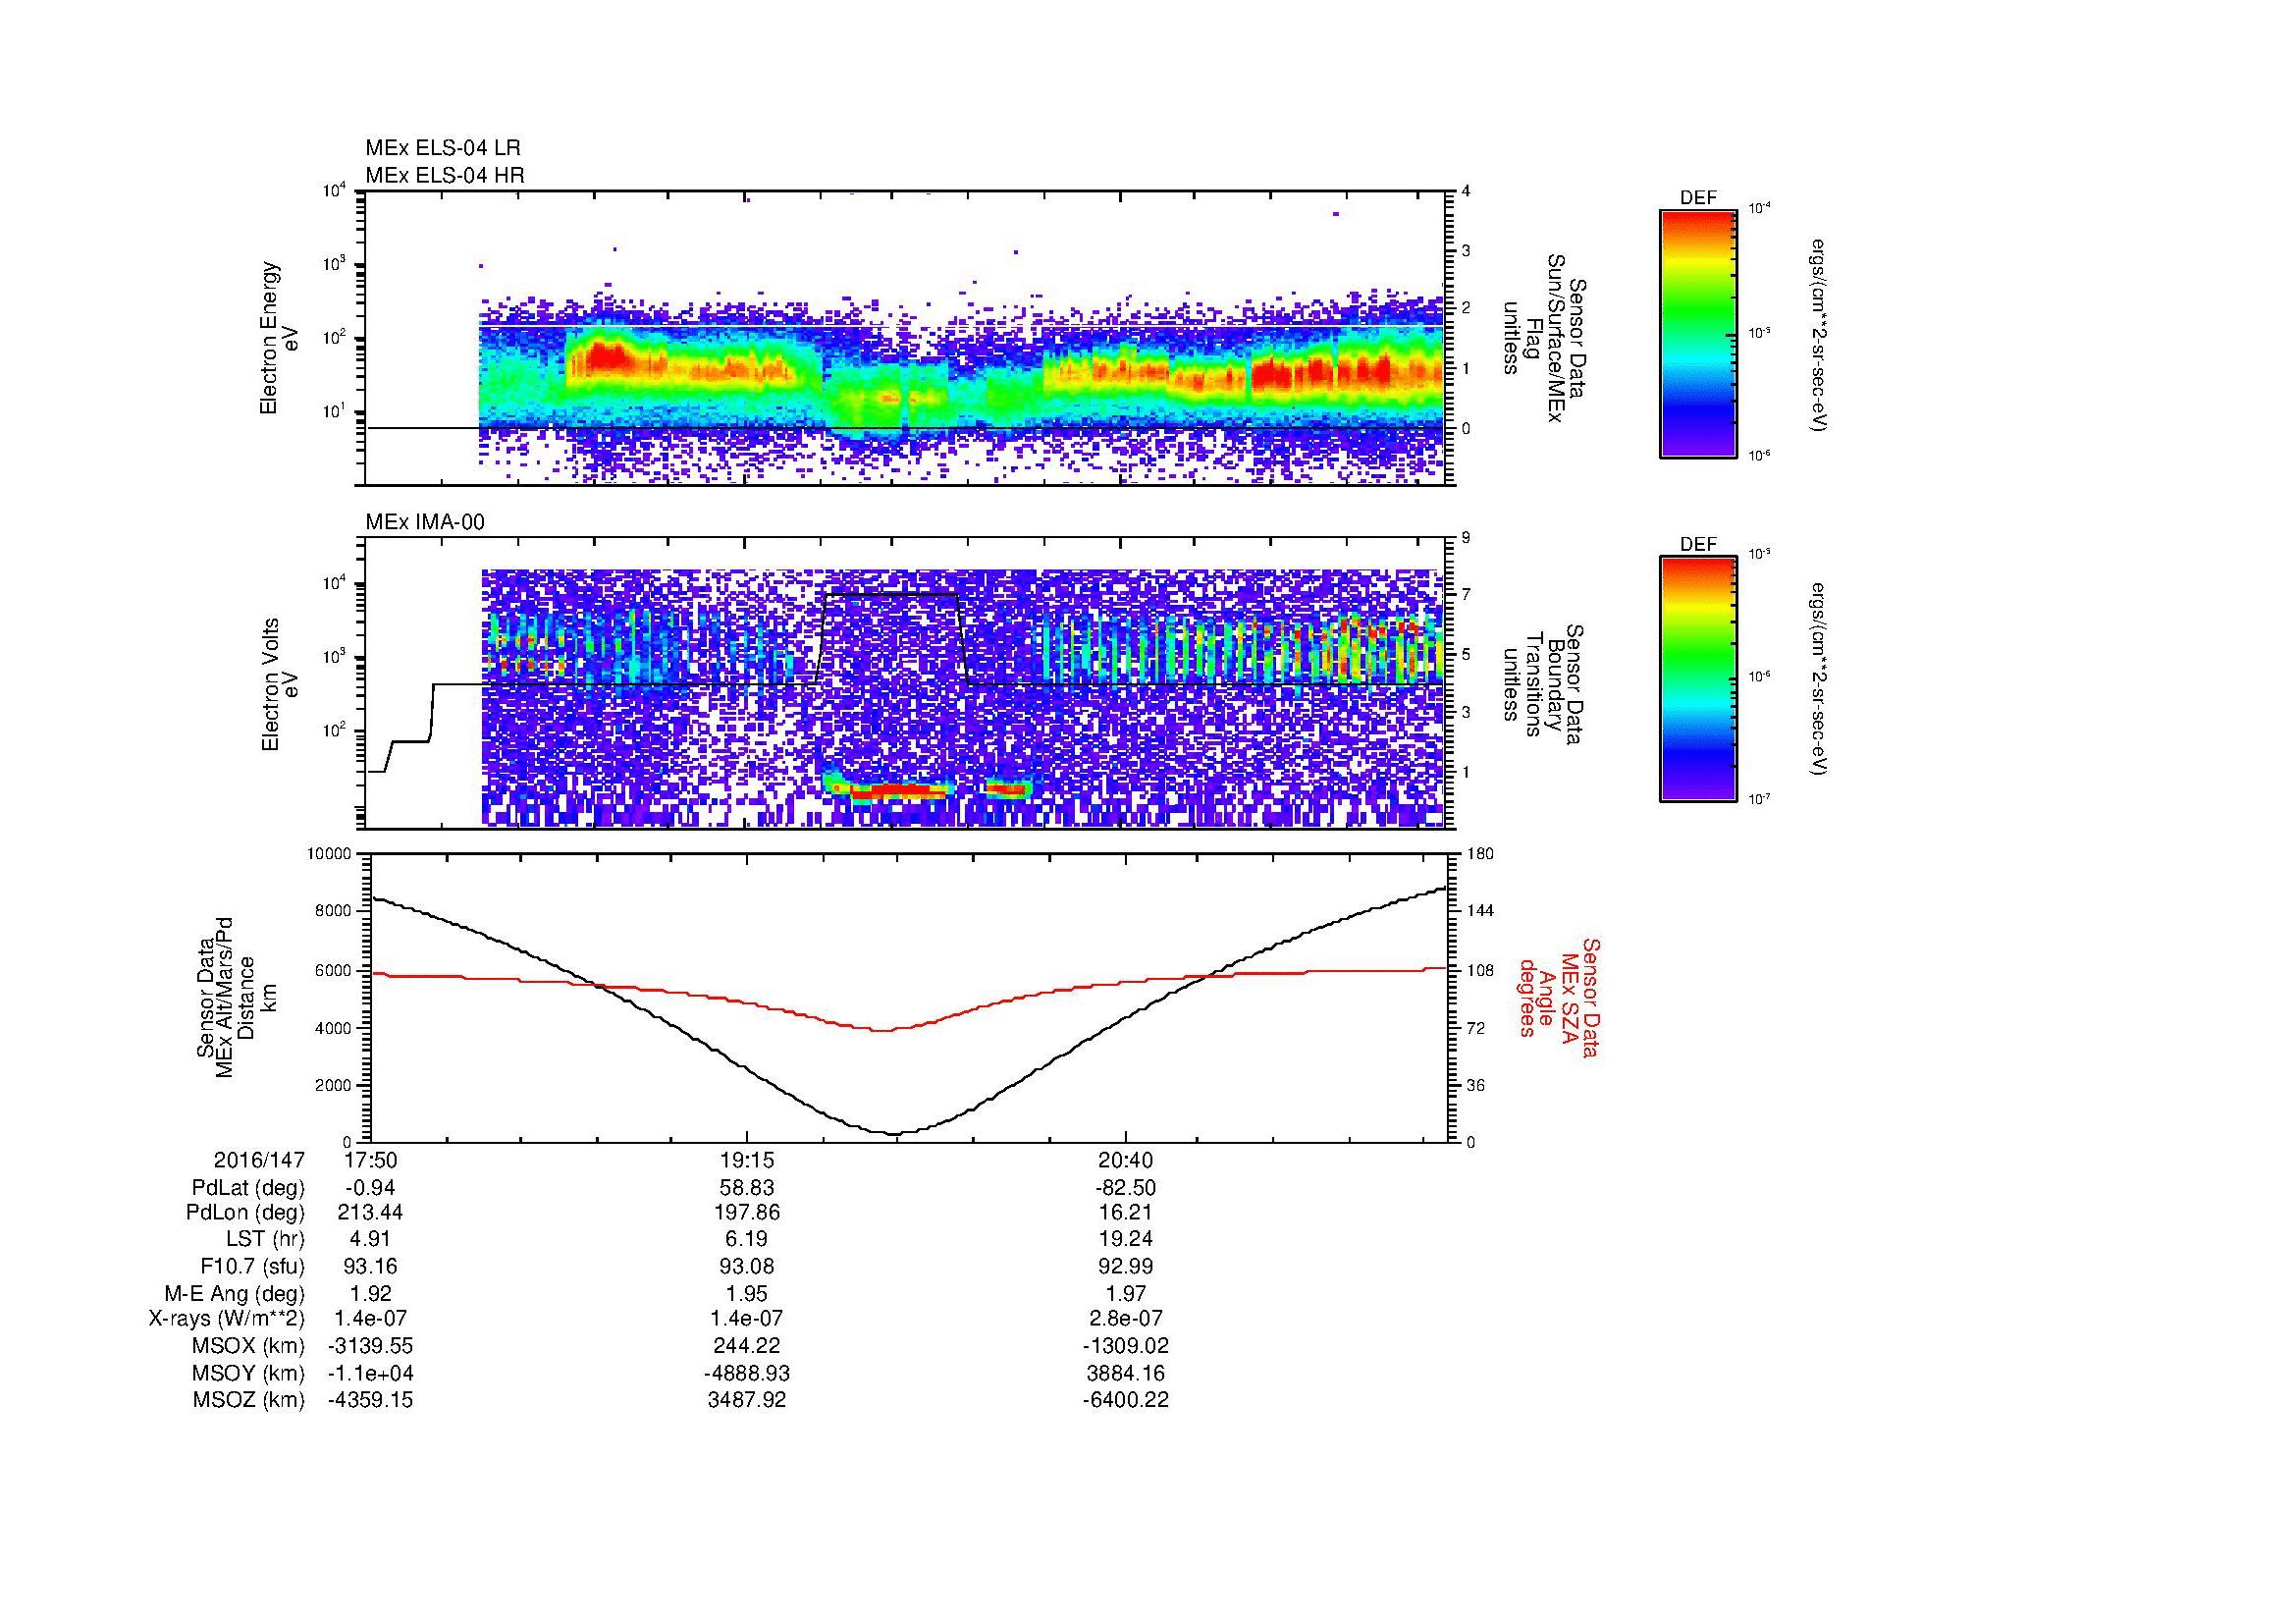The width and height of the screenshot is (2296, 1623).
Task: Click the ELS colorbar units label
Action: (x=1819, y=334)
